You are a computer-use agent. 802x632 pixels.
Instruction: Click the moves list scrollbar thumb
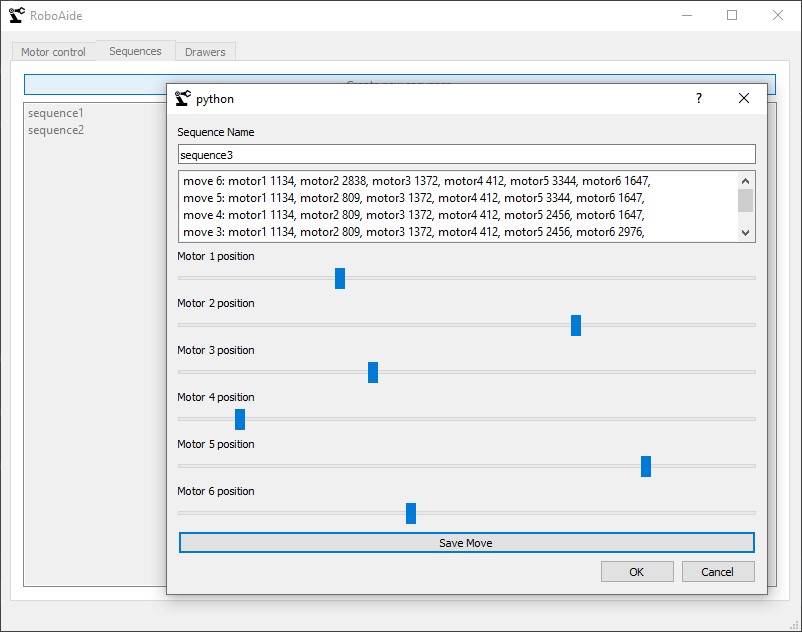point(745,200)
